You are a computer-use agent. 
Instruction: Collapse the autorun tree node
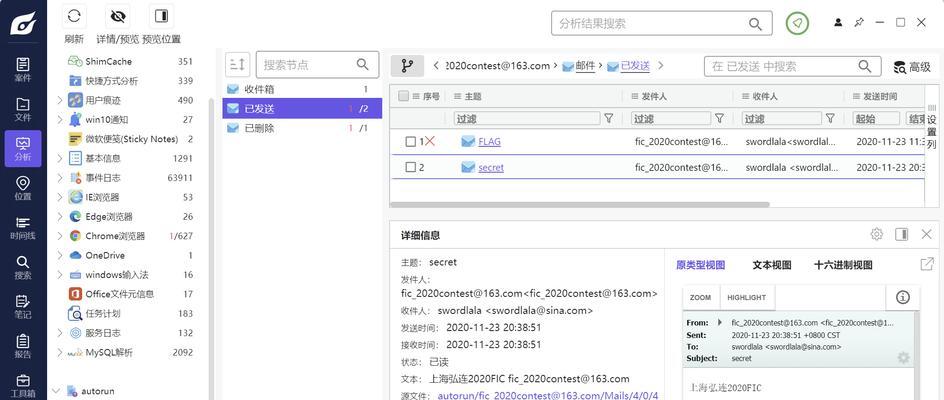point(56,391)
